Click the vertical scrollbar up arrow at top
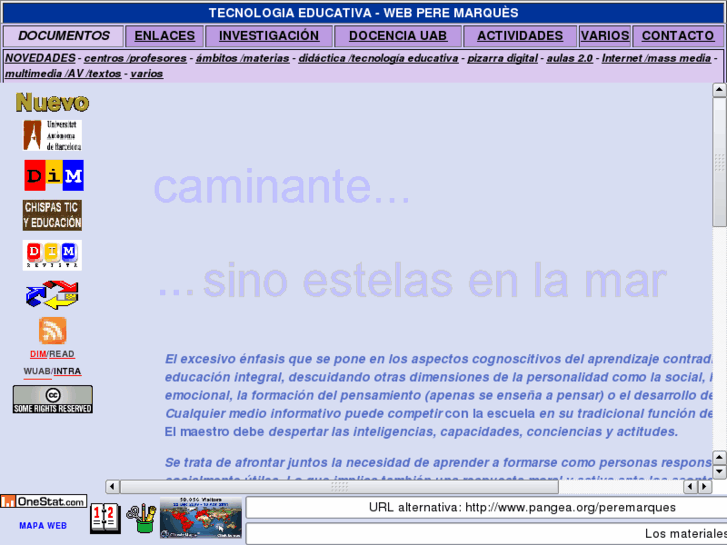The width and height of the screenshot is (727, 545). point(719,90)
